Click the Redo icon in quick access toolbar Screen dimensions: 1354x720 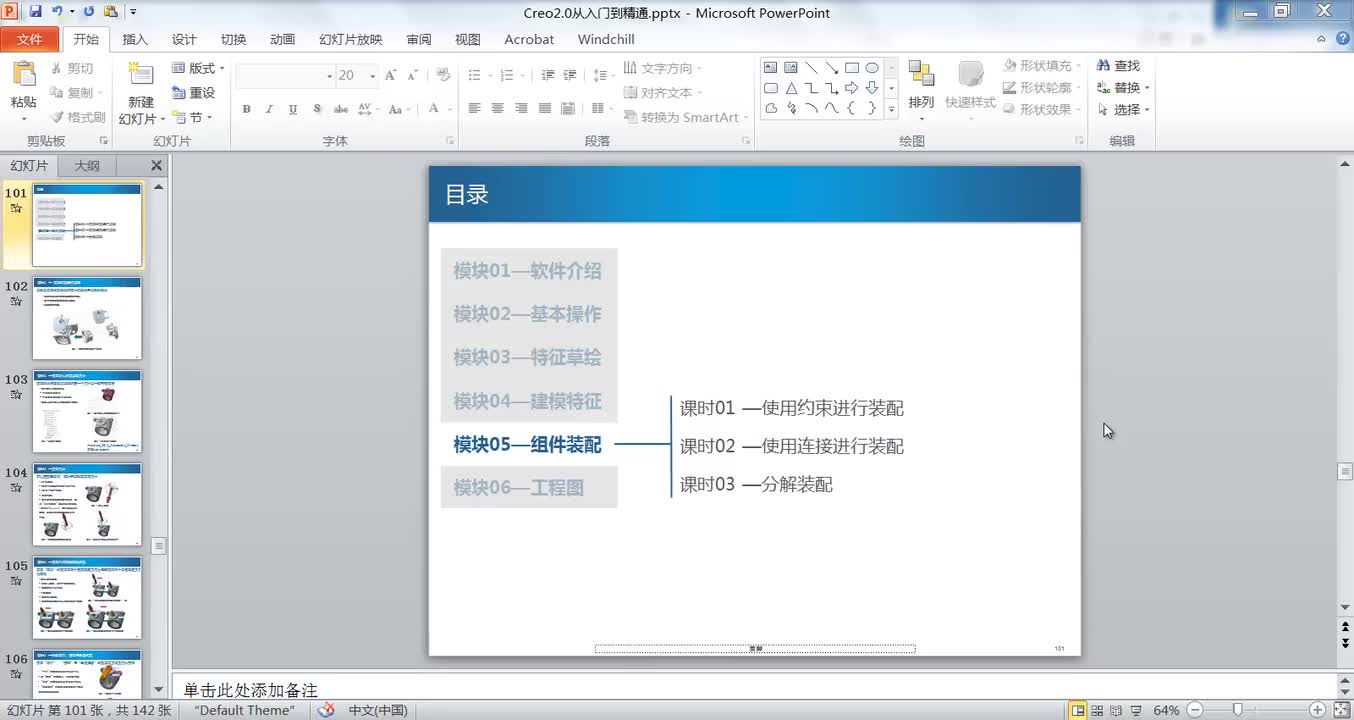[88, 12]
